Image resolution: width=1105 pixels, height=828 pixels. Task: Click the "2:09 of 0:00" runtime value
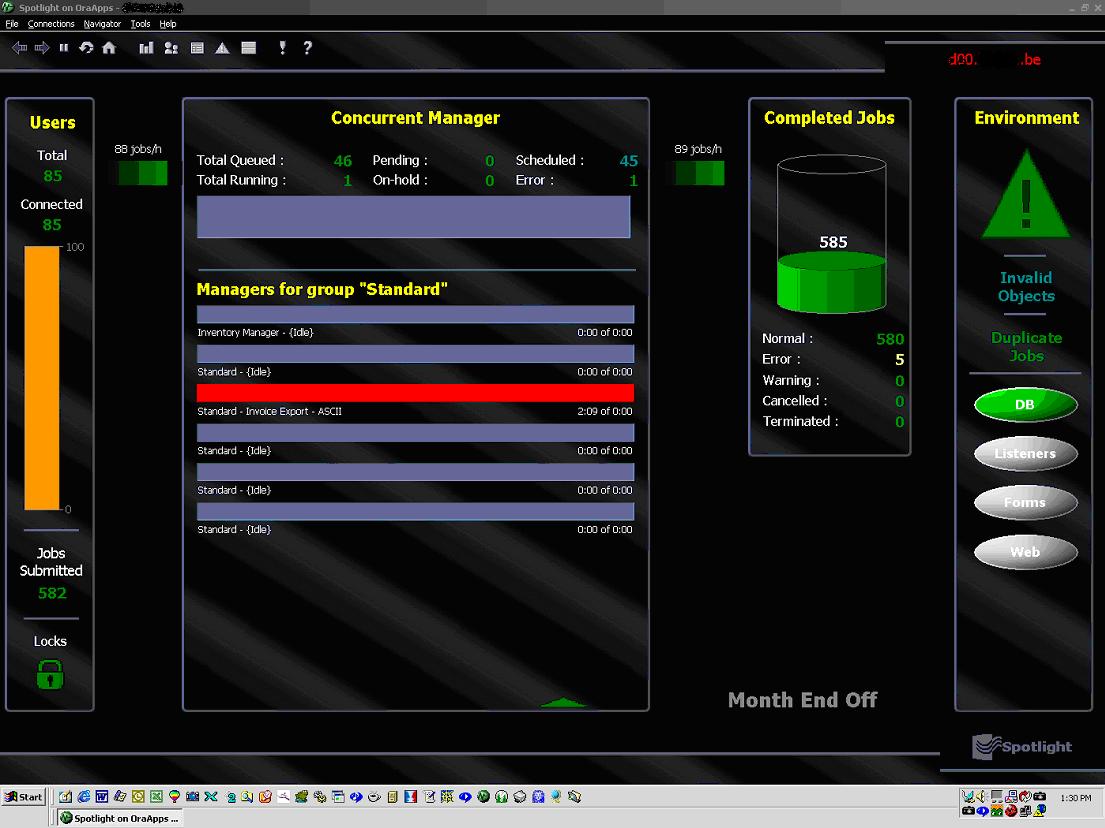click(605, 411)
